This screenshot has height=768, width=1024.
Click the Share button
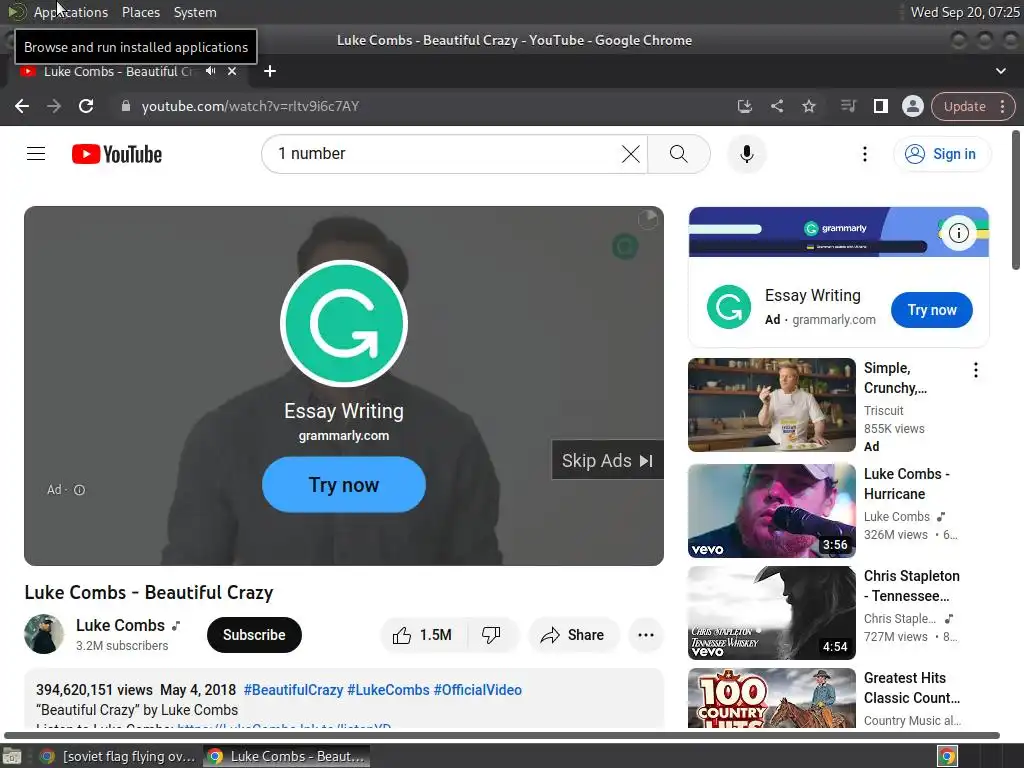(x=572, y=635)
